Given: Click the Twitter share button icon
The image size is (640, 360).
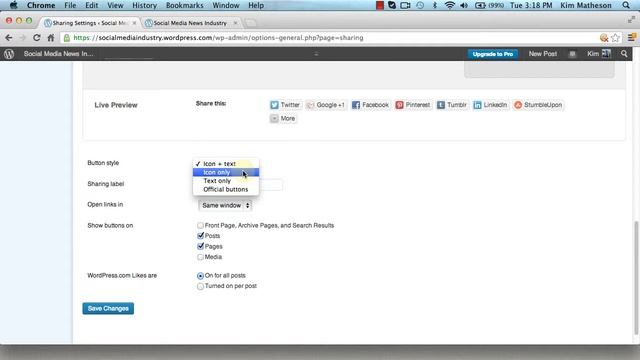Looking at the screenshot, I should tap(274, 105).
